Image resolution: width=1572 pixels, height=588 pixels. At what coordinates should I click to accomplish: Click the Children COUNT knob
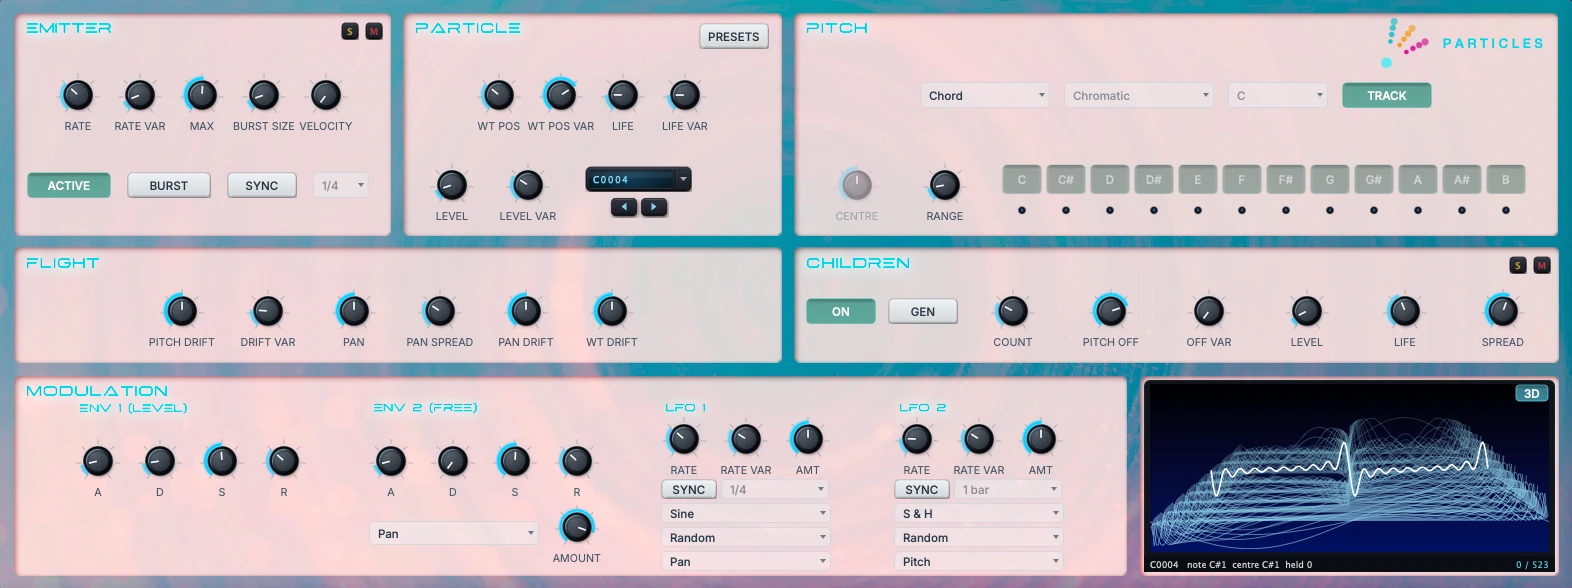(1013, 311)
